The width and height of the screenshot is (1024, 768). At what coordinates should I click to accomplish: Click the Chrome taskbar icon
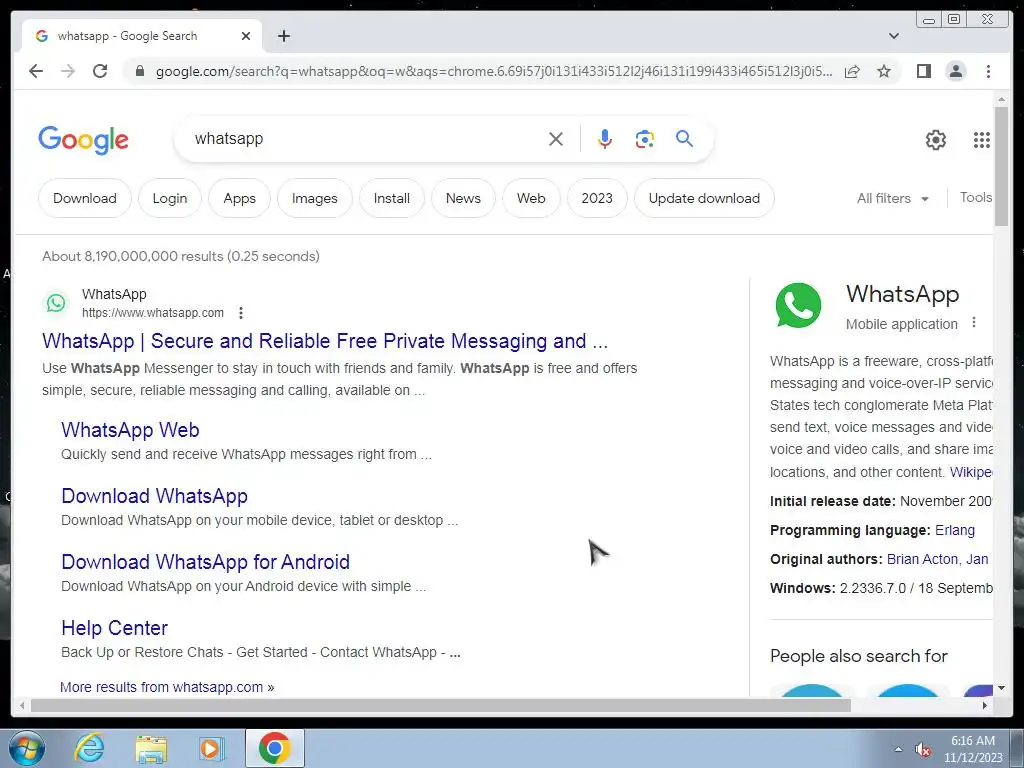(274, 748)
